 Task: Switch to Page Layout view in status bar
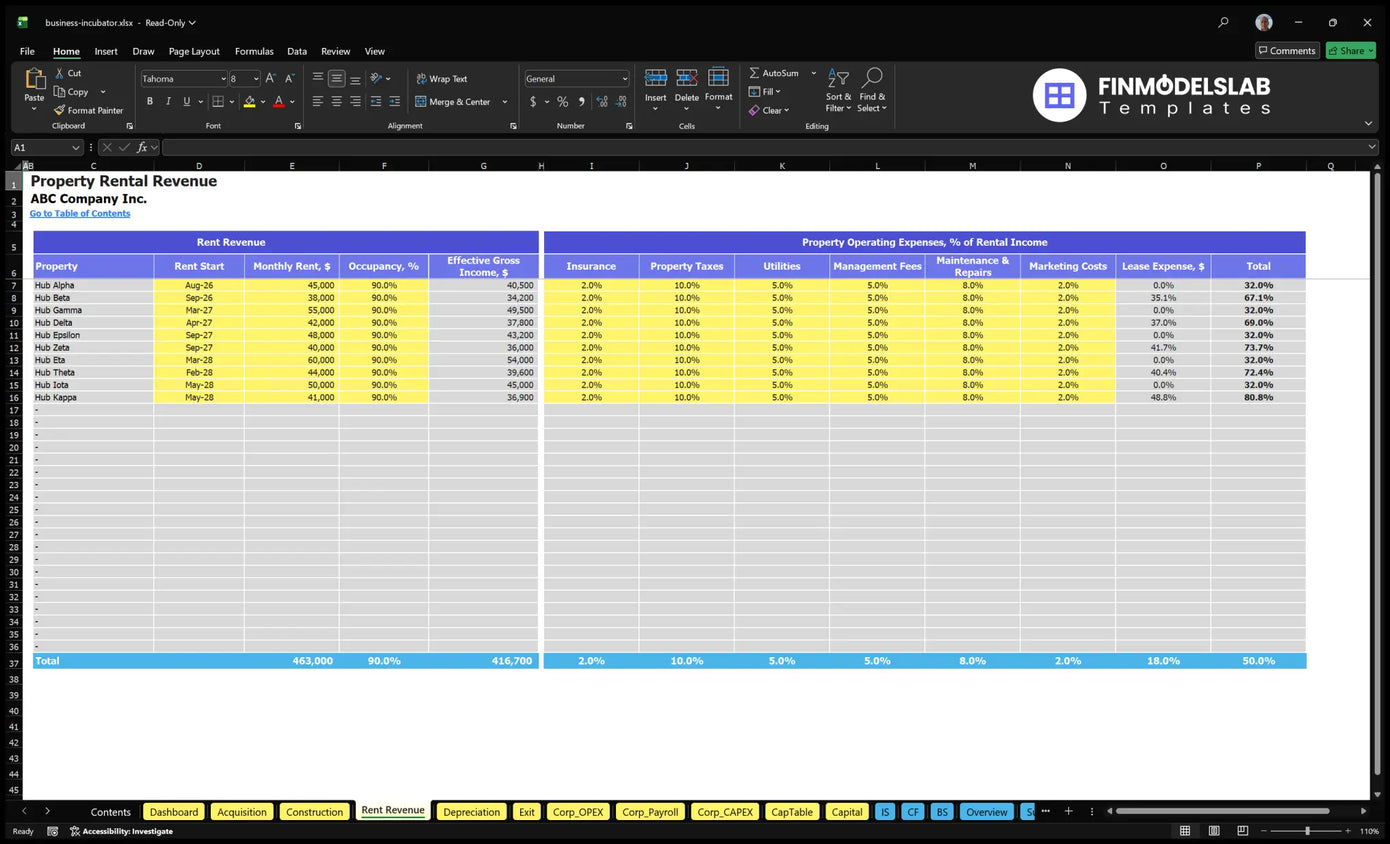[x=1214, y=831]
